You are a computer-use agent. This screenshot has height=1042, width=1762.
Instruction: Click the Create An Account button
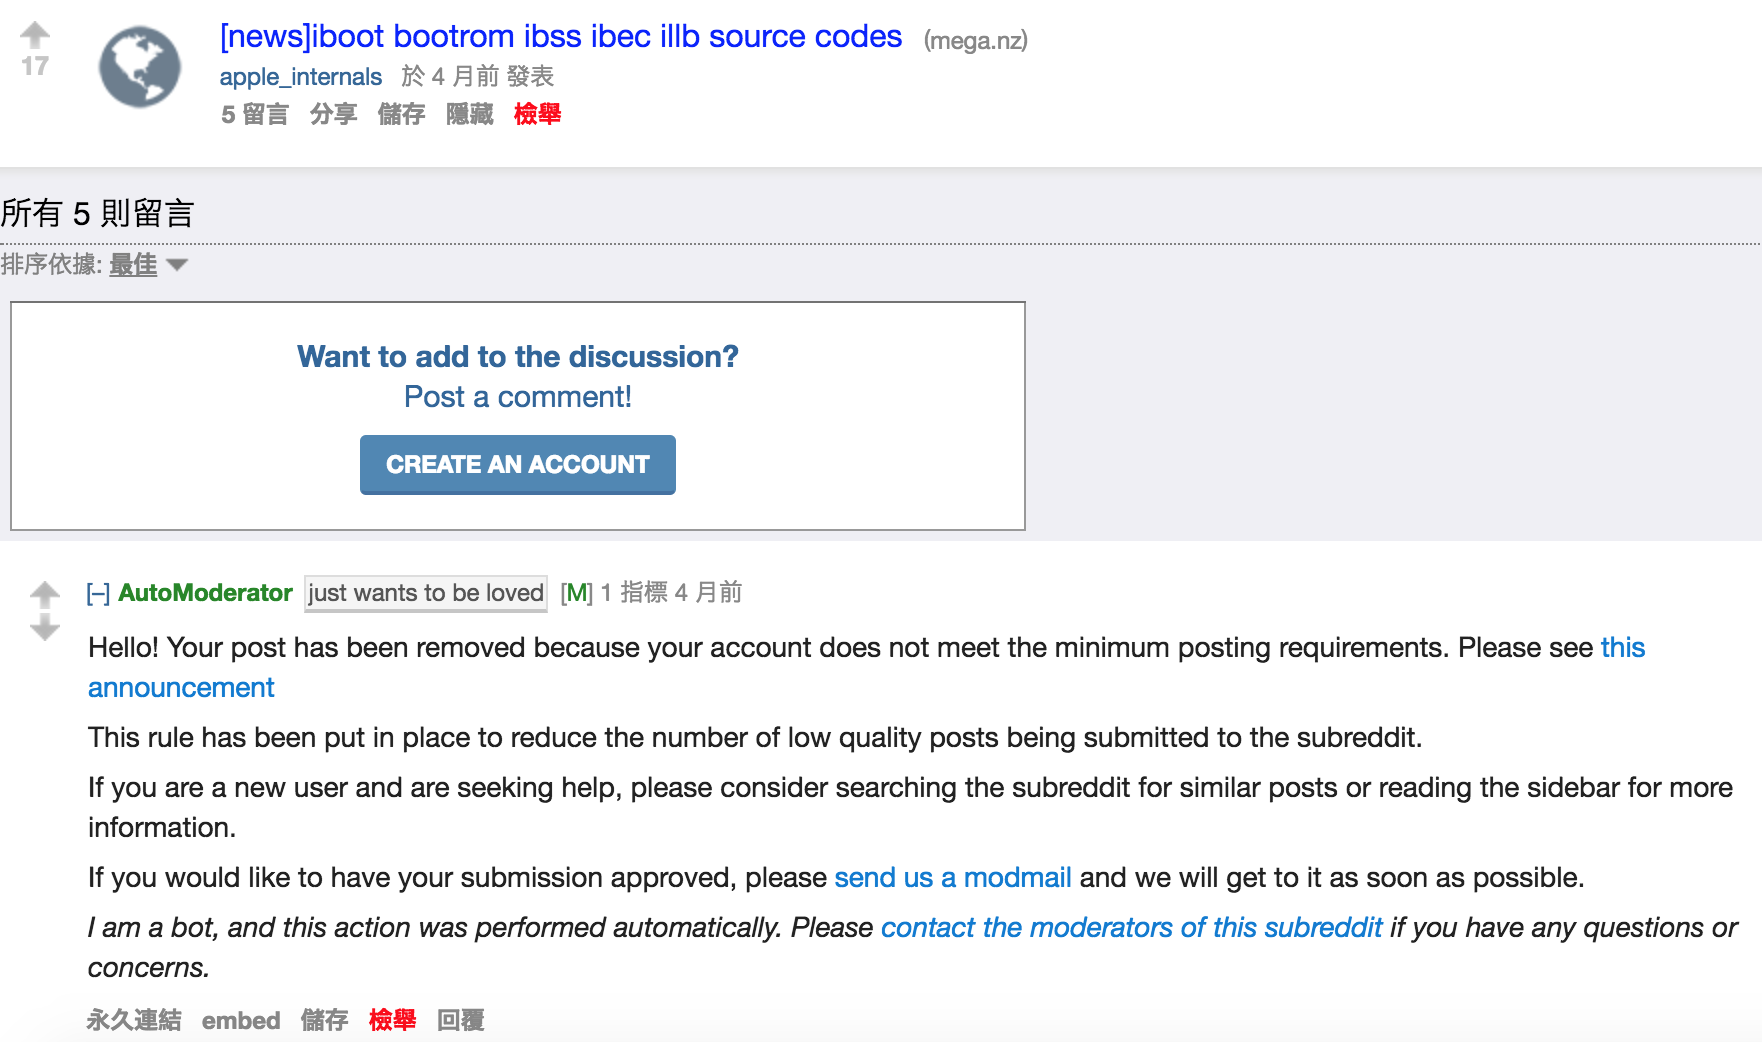pyautogui.click(x=518, y=465)
